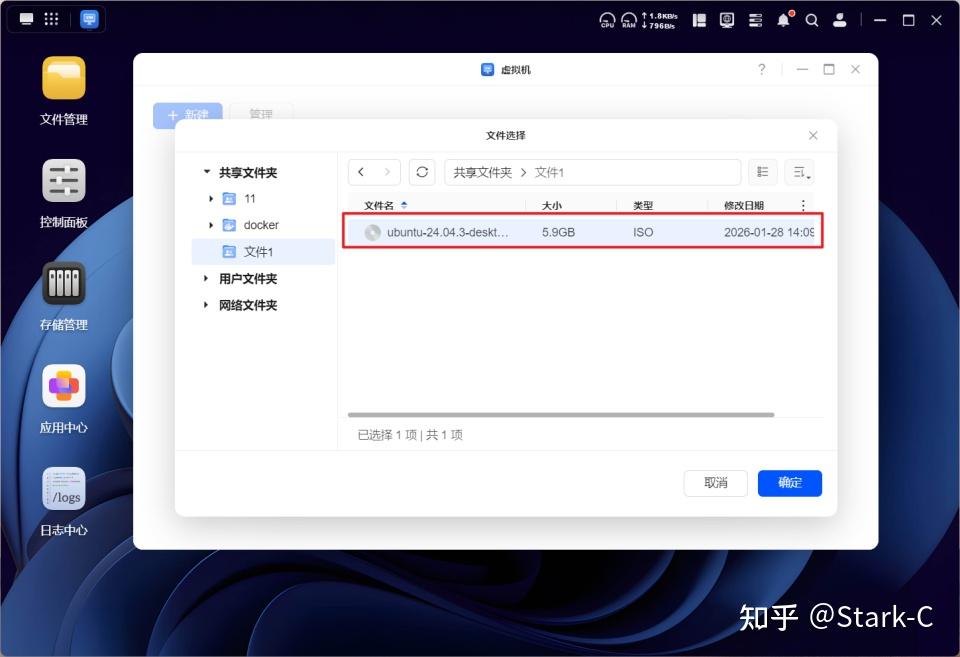The image size is (960, 657).
Task: Expand the docker folder arrow
Action: [211, 225]
